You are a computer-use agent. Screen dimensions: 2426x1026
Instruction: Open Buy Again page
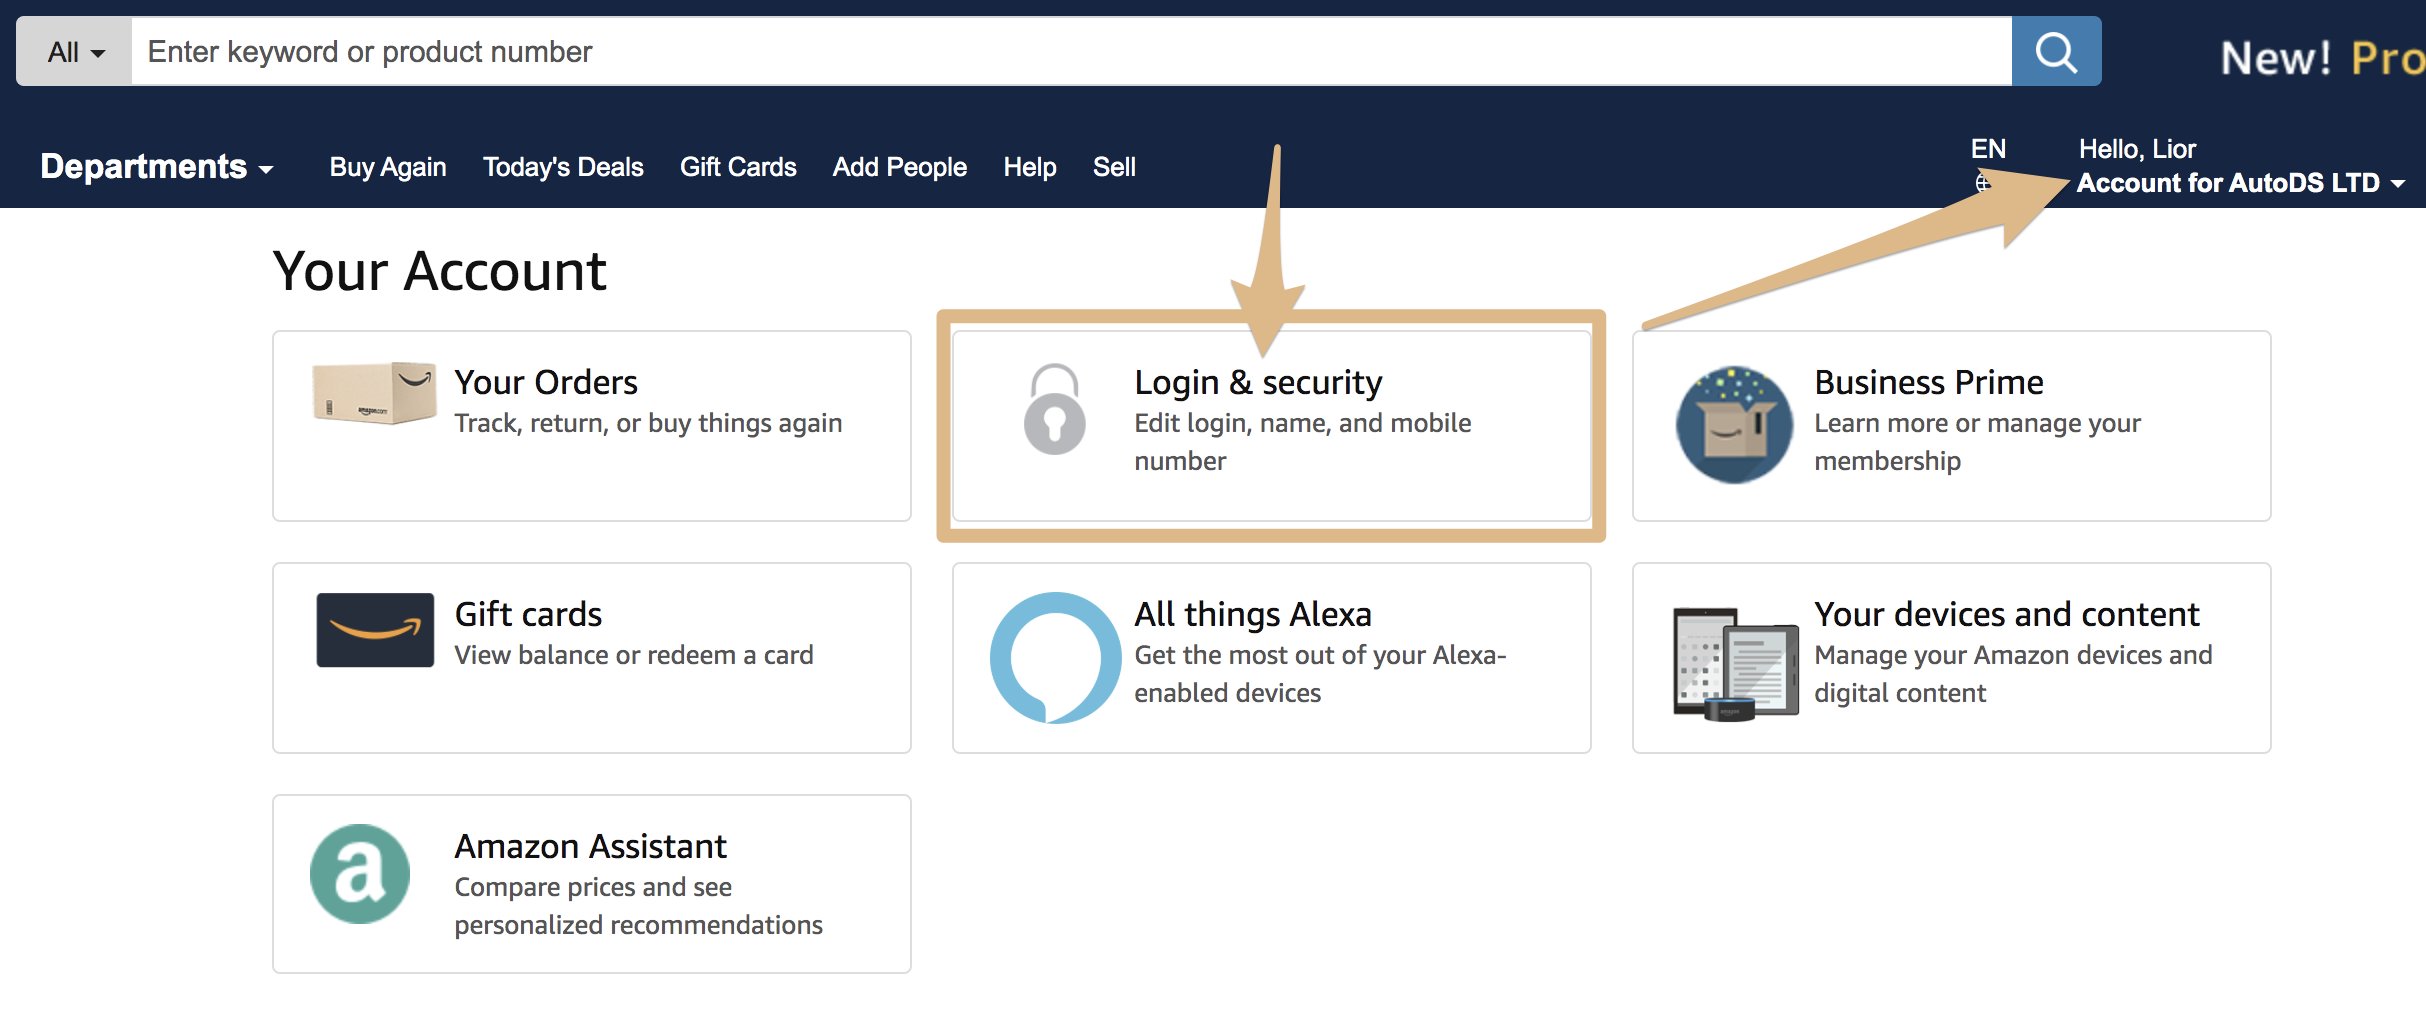tap(388, 167)
